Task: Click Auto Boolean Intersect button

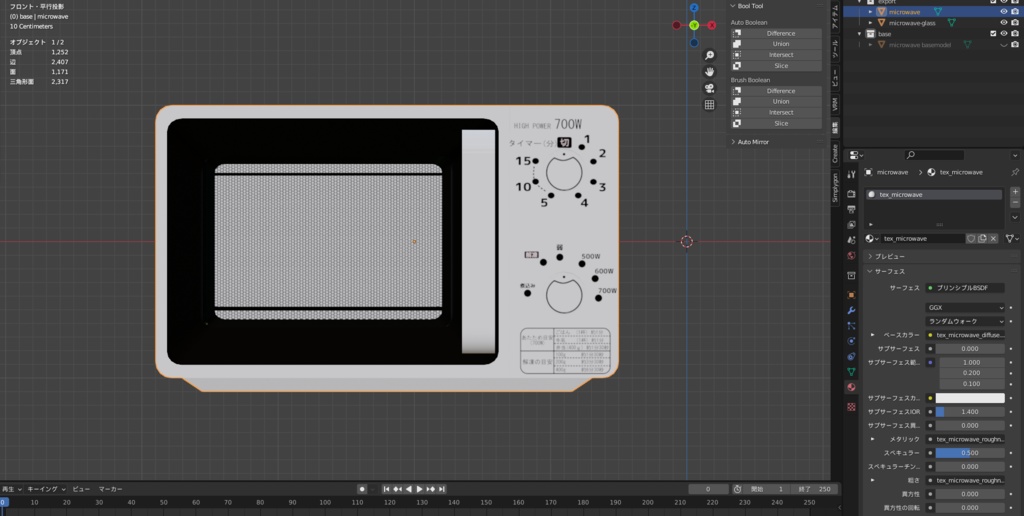Action: click(776, 55)
